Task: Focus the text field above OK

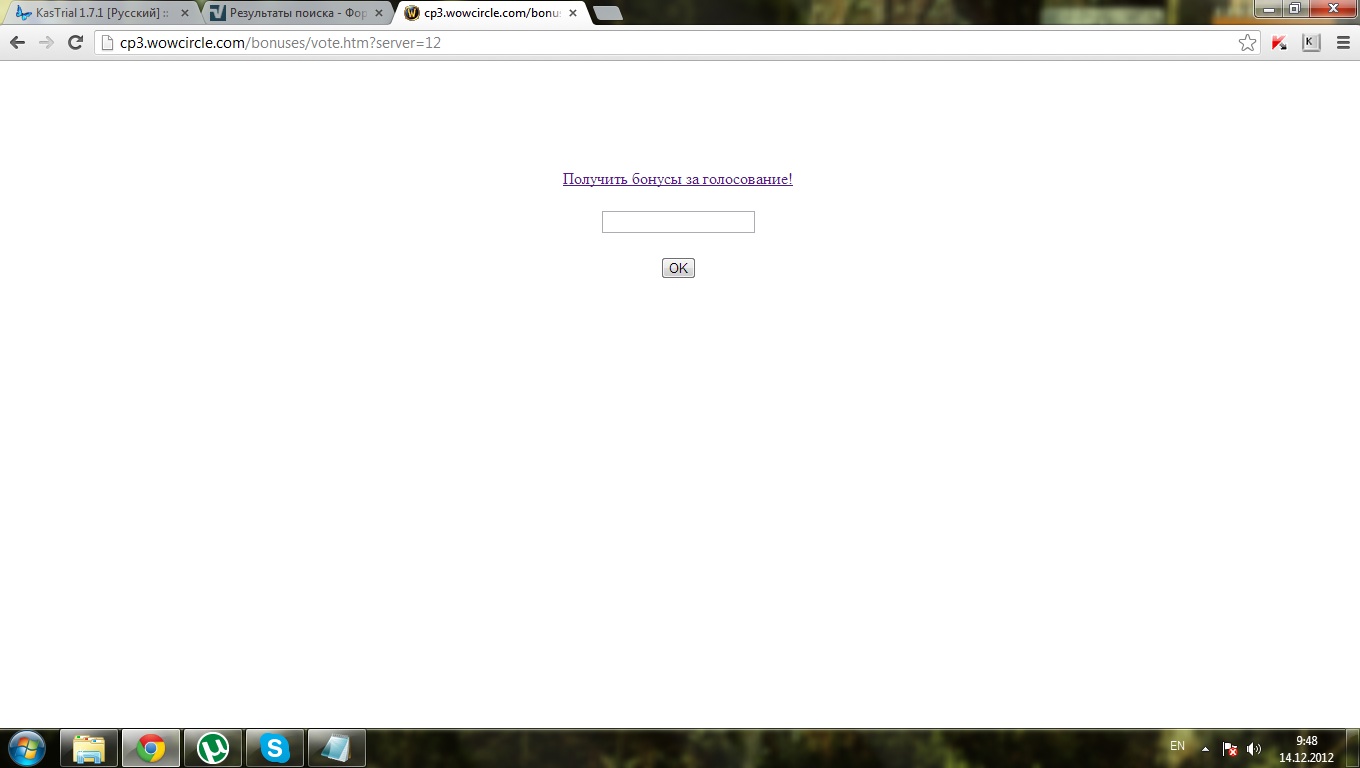Action: 678,222
